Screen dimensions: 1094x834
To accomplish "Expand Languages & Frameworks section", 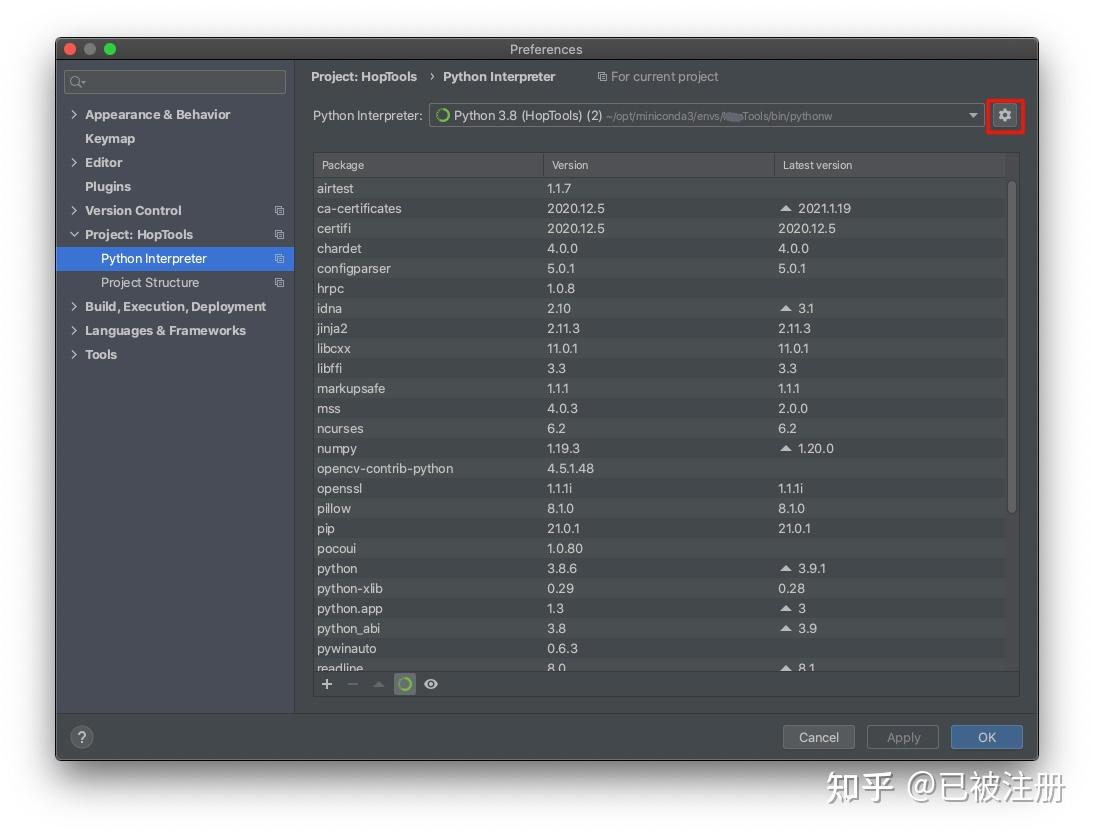I will pyautogui.click(x=74, y=330).
